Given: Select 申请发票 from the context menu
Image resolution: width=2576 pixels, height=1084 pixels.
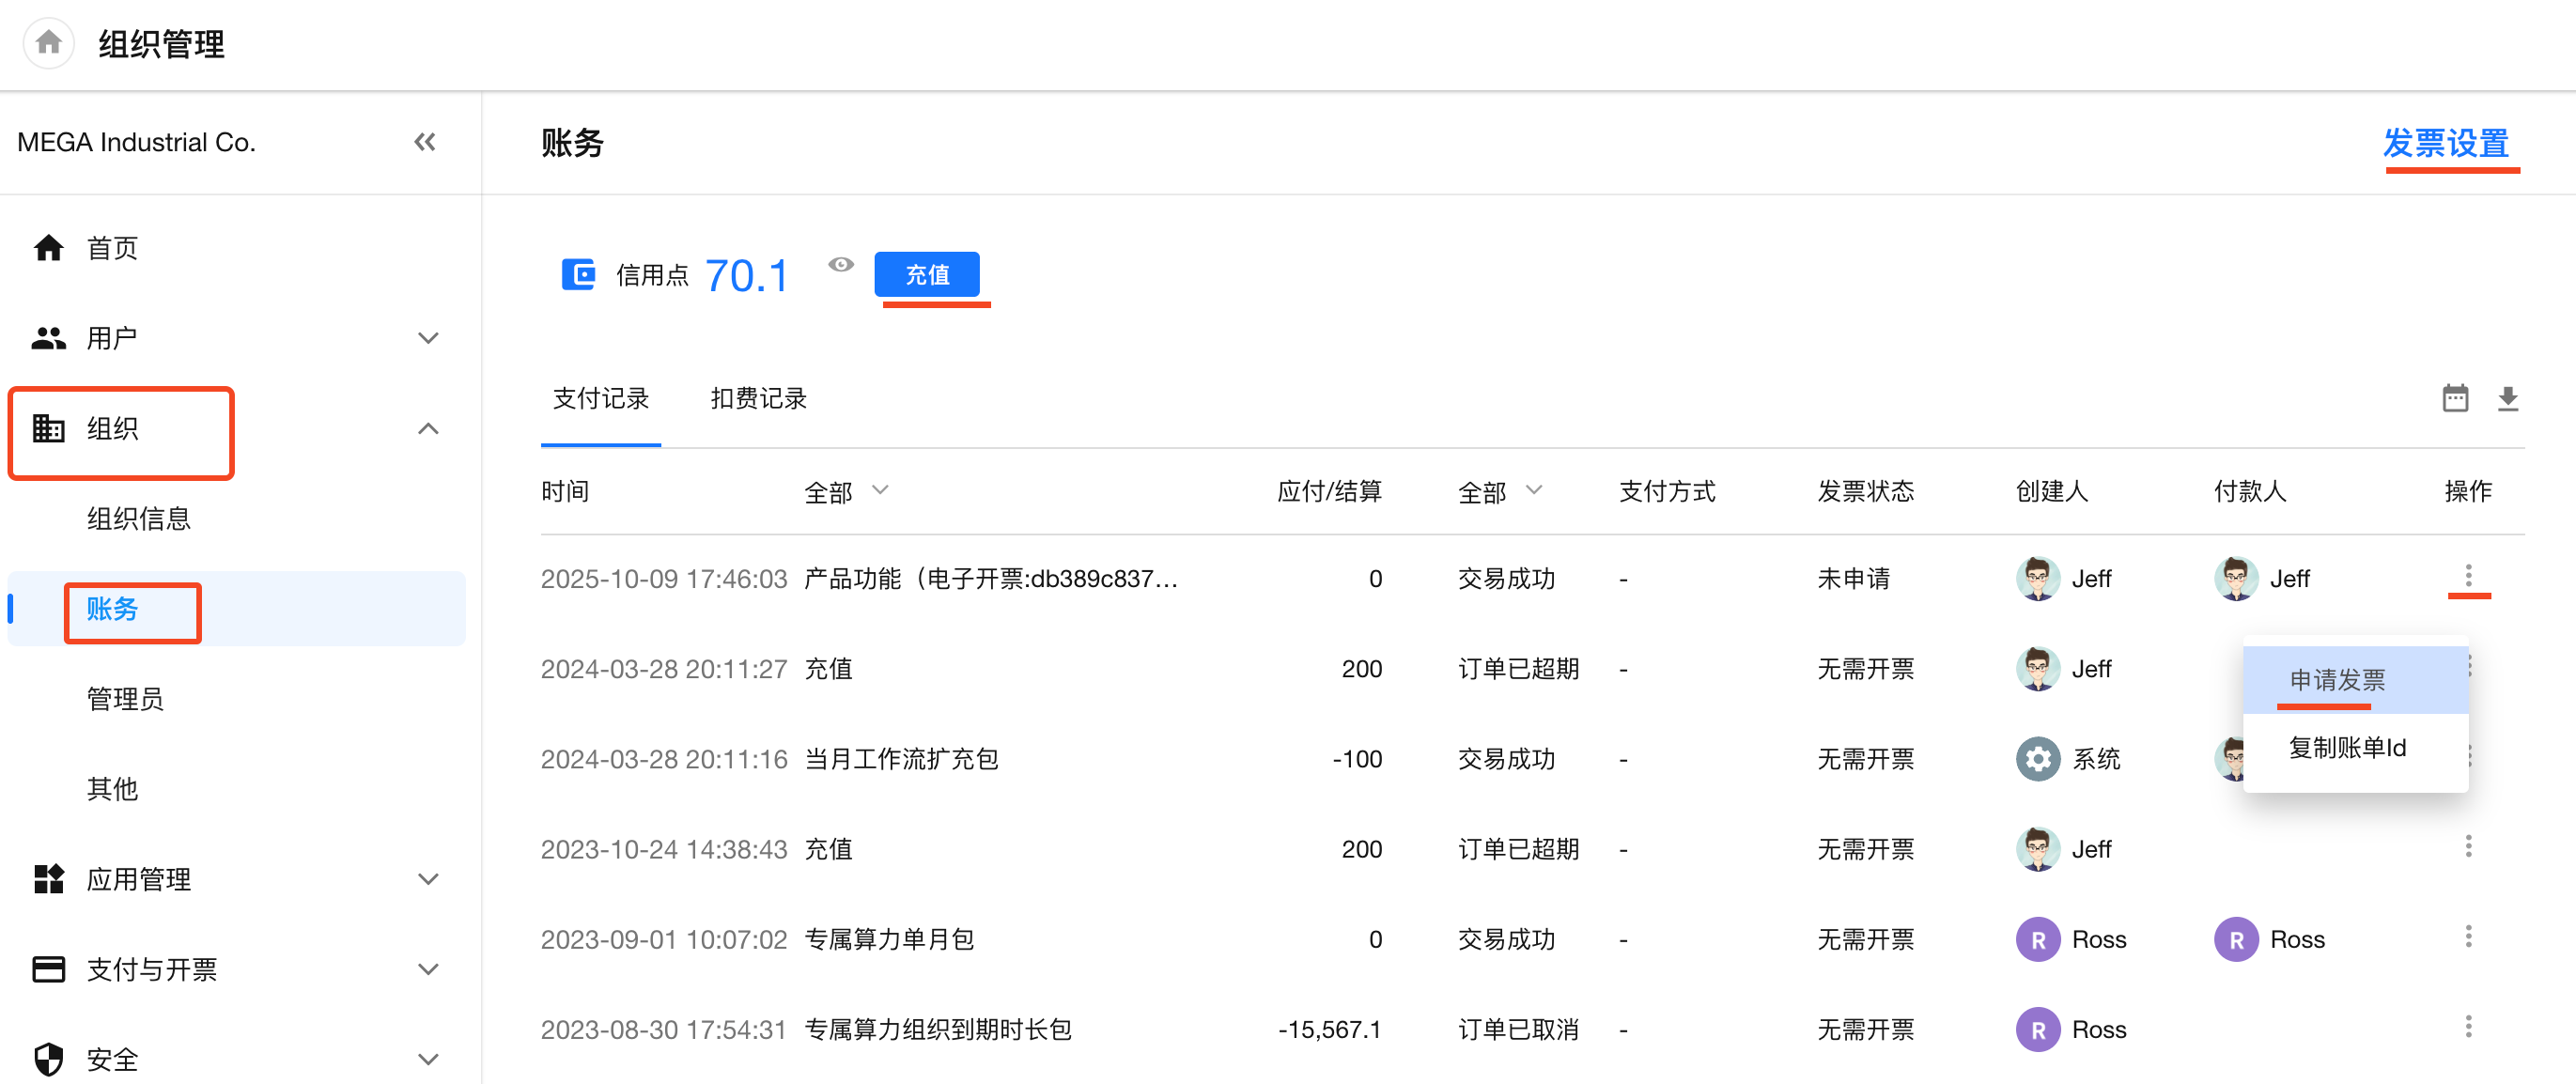Looking at the screenshot, I should 2337,680.
